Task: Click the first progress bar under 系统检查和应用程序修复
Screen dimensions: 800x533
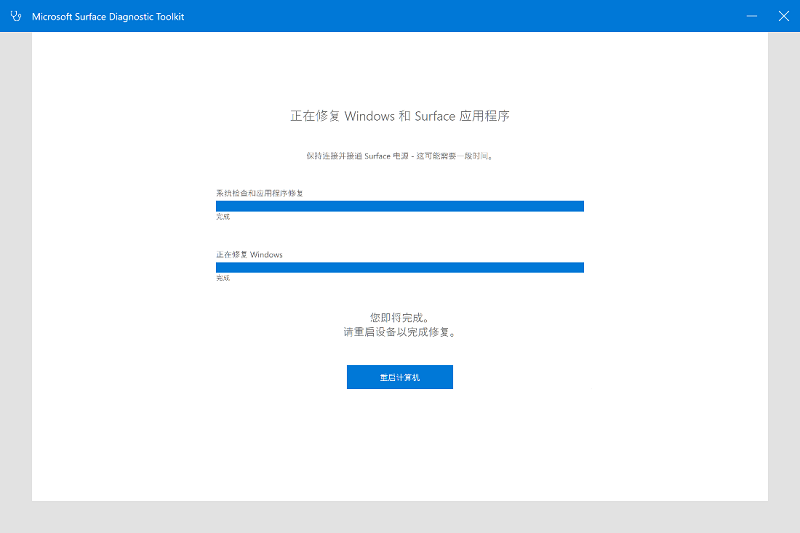Action: tap(399, 206)
